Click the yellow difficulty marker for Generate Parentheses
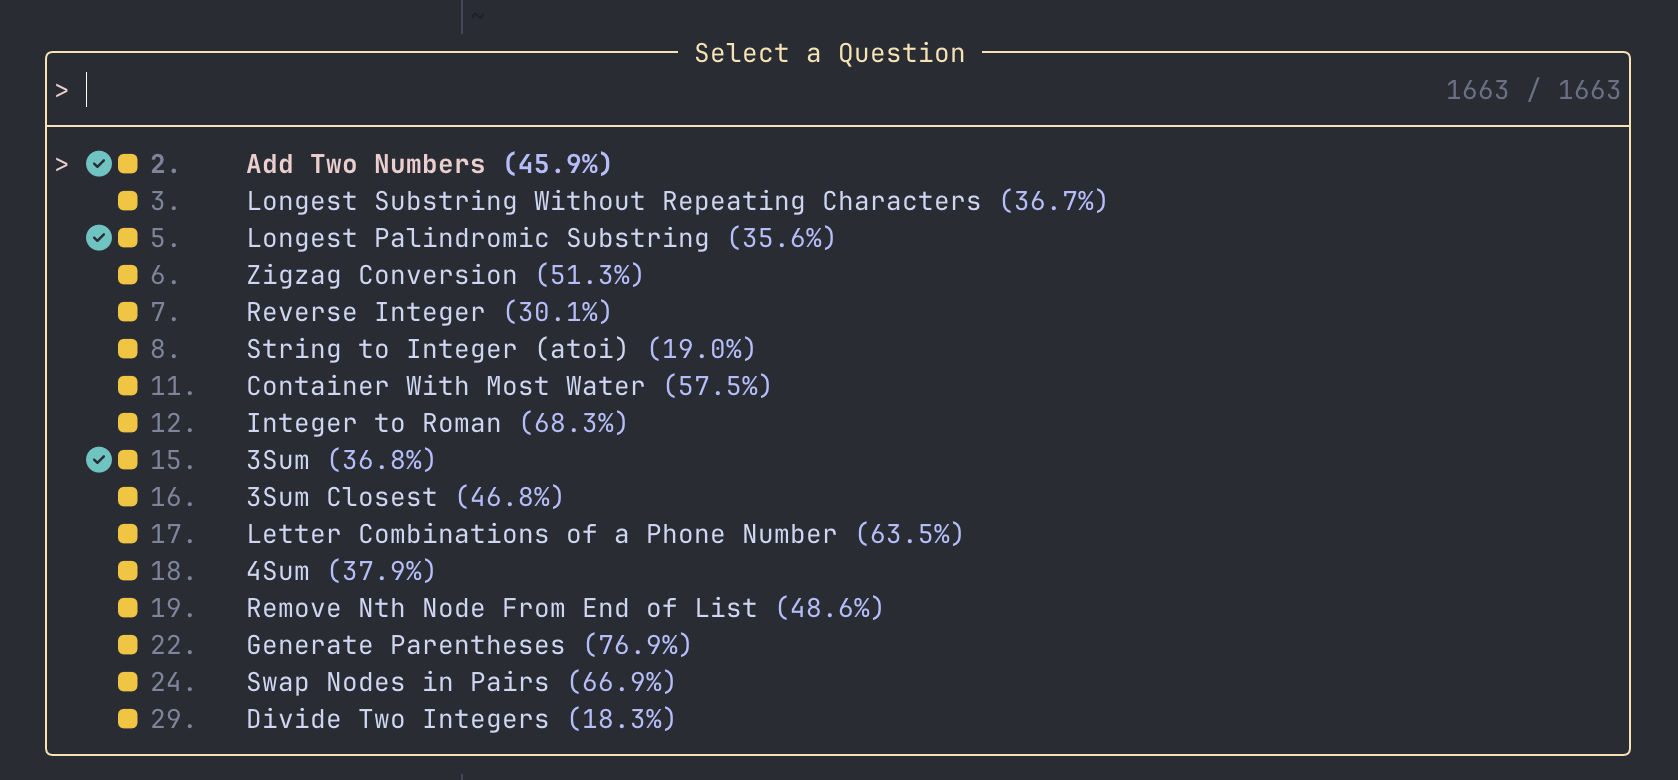The width and height of the screenshot is (1678, 780). tap(128, 645)
